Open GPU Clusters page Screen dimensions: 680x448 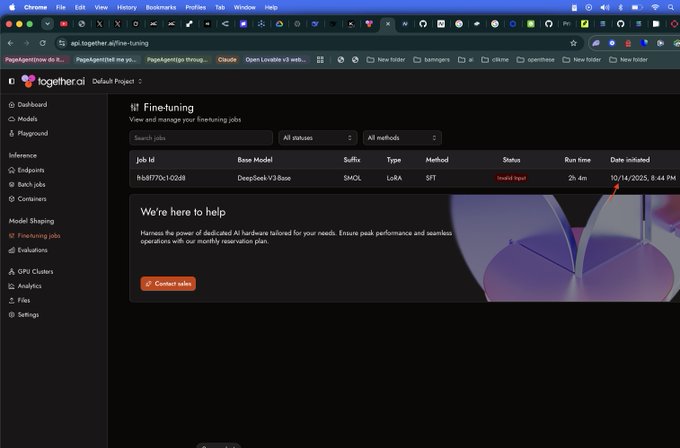pos(31,271)
